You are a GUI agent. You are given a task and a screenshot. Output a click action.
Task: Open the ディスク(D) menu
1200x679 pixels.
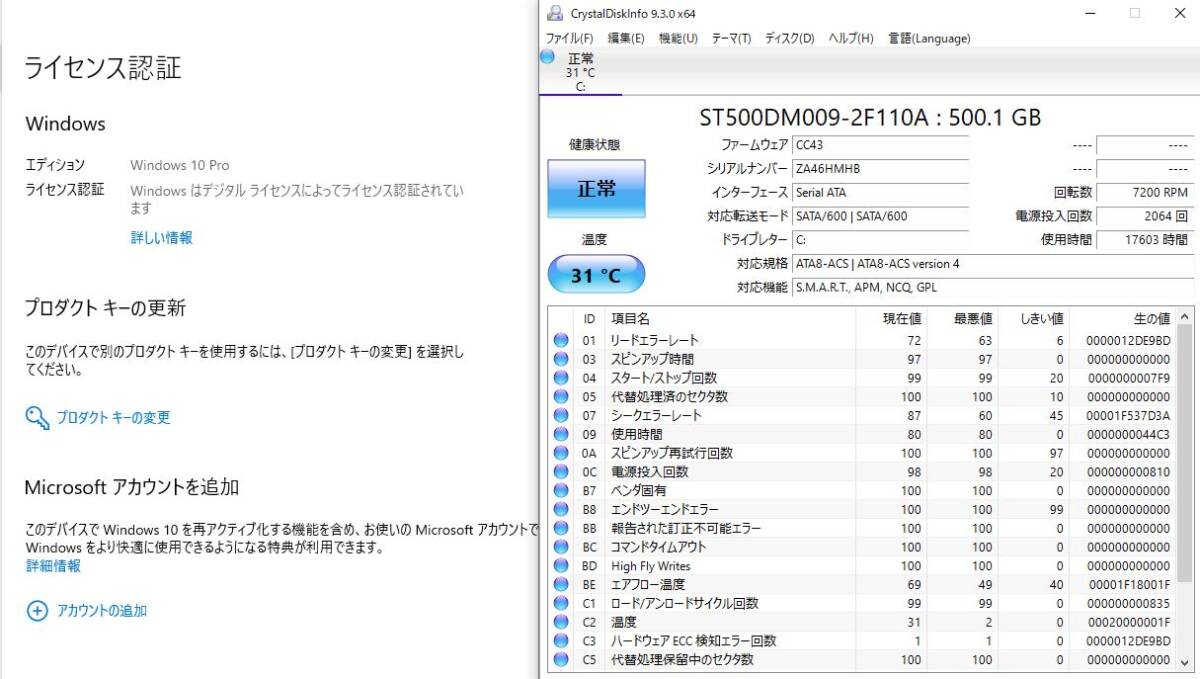point(790,38)
